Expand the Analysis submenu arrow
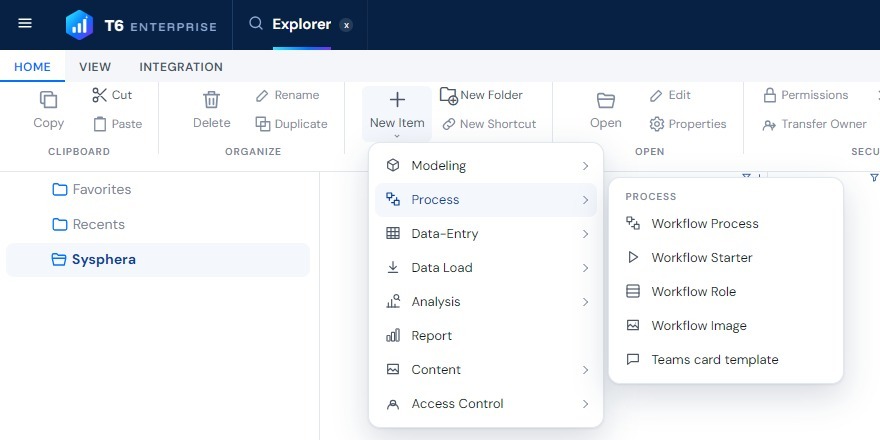The image size is (880, 440). coord(585,302)
